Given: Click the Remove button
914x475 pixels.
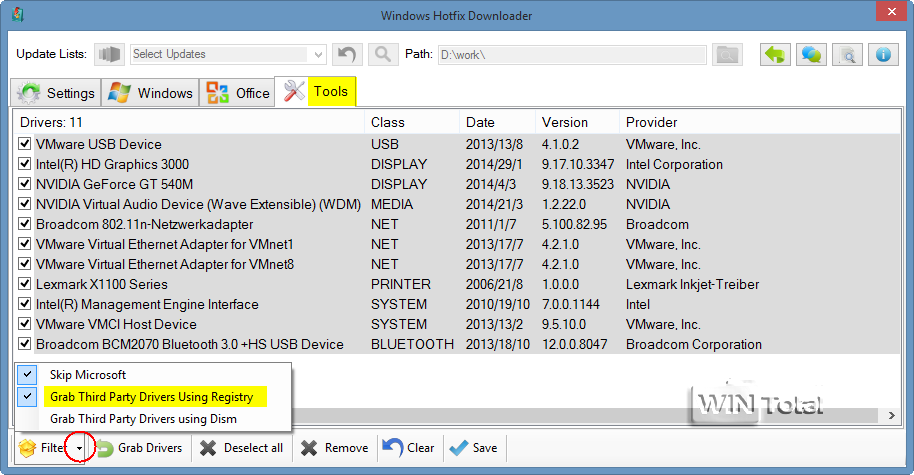Looking at the screenshot, I should coord(335,448).
